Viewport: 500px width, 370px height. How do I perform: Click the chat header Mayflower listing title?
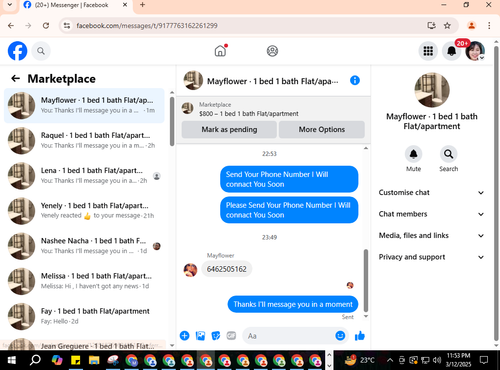click(x=272, y=81)
